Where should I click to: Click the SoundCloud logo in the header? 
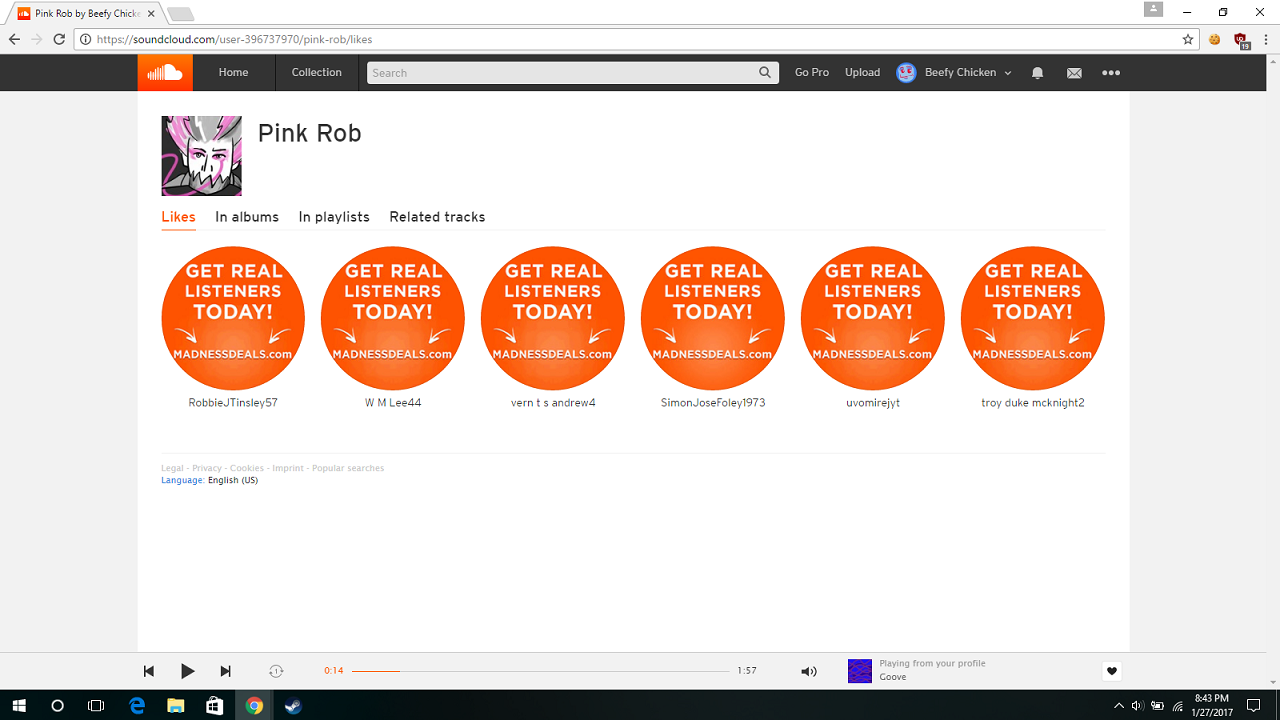click(x=165, y=72)
